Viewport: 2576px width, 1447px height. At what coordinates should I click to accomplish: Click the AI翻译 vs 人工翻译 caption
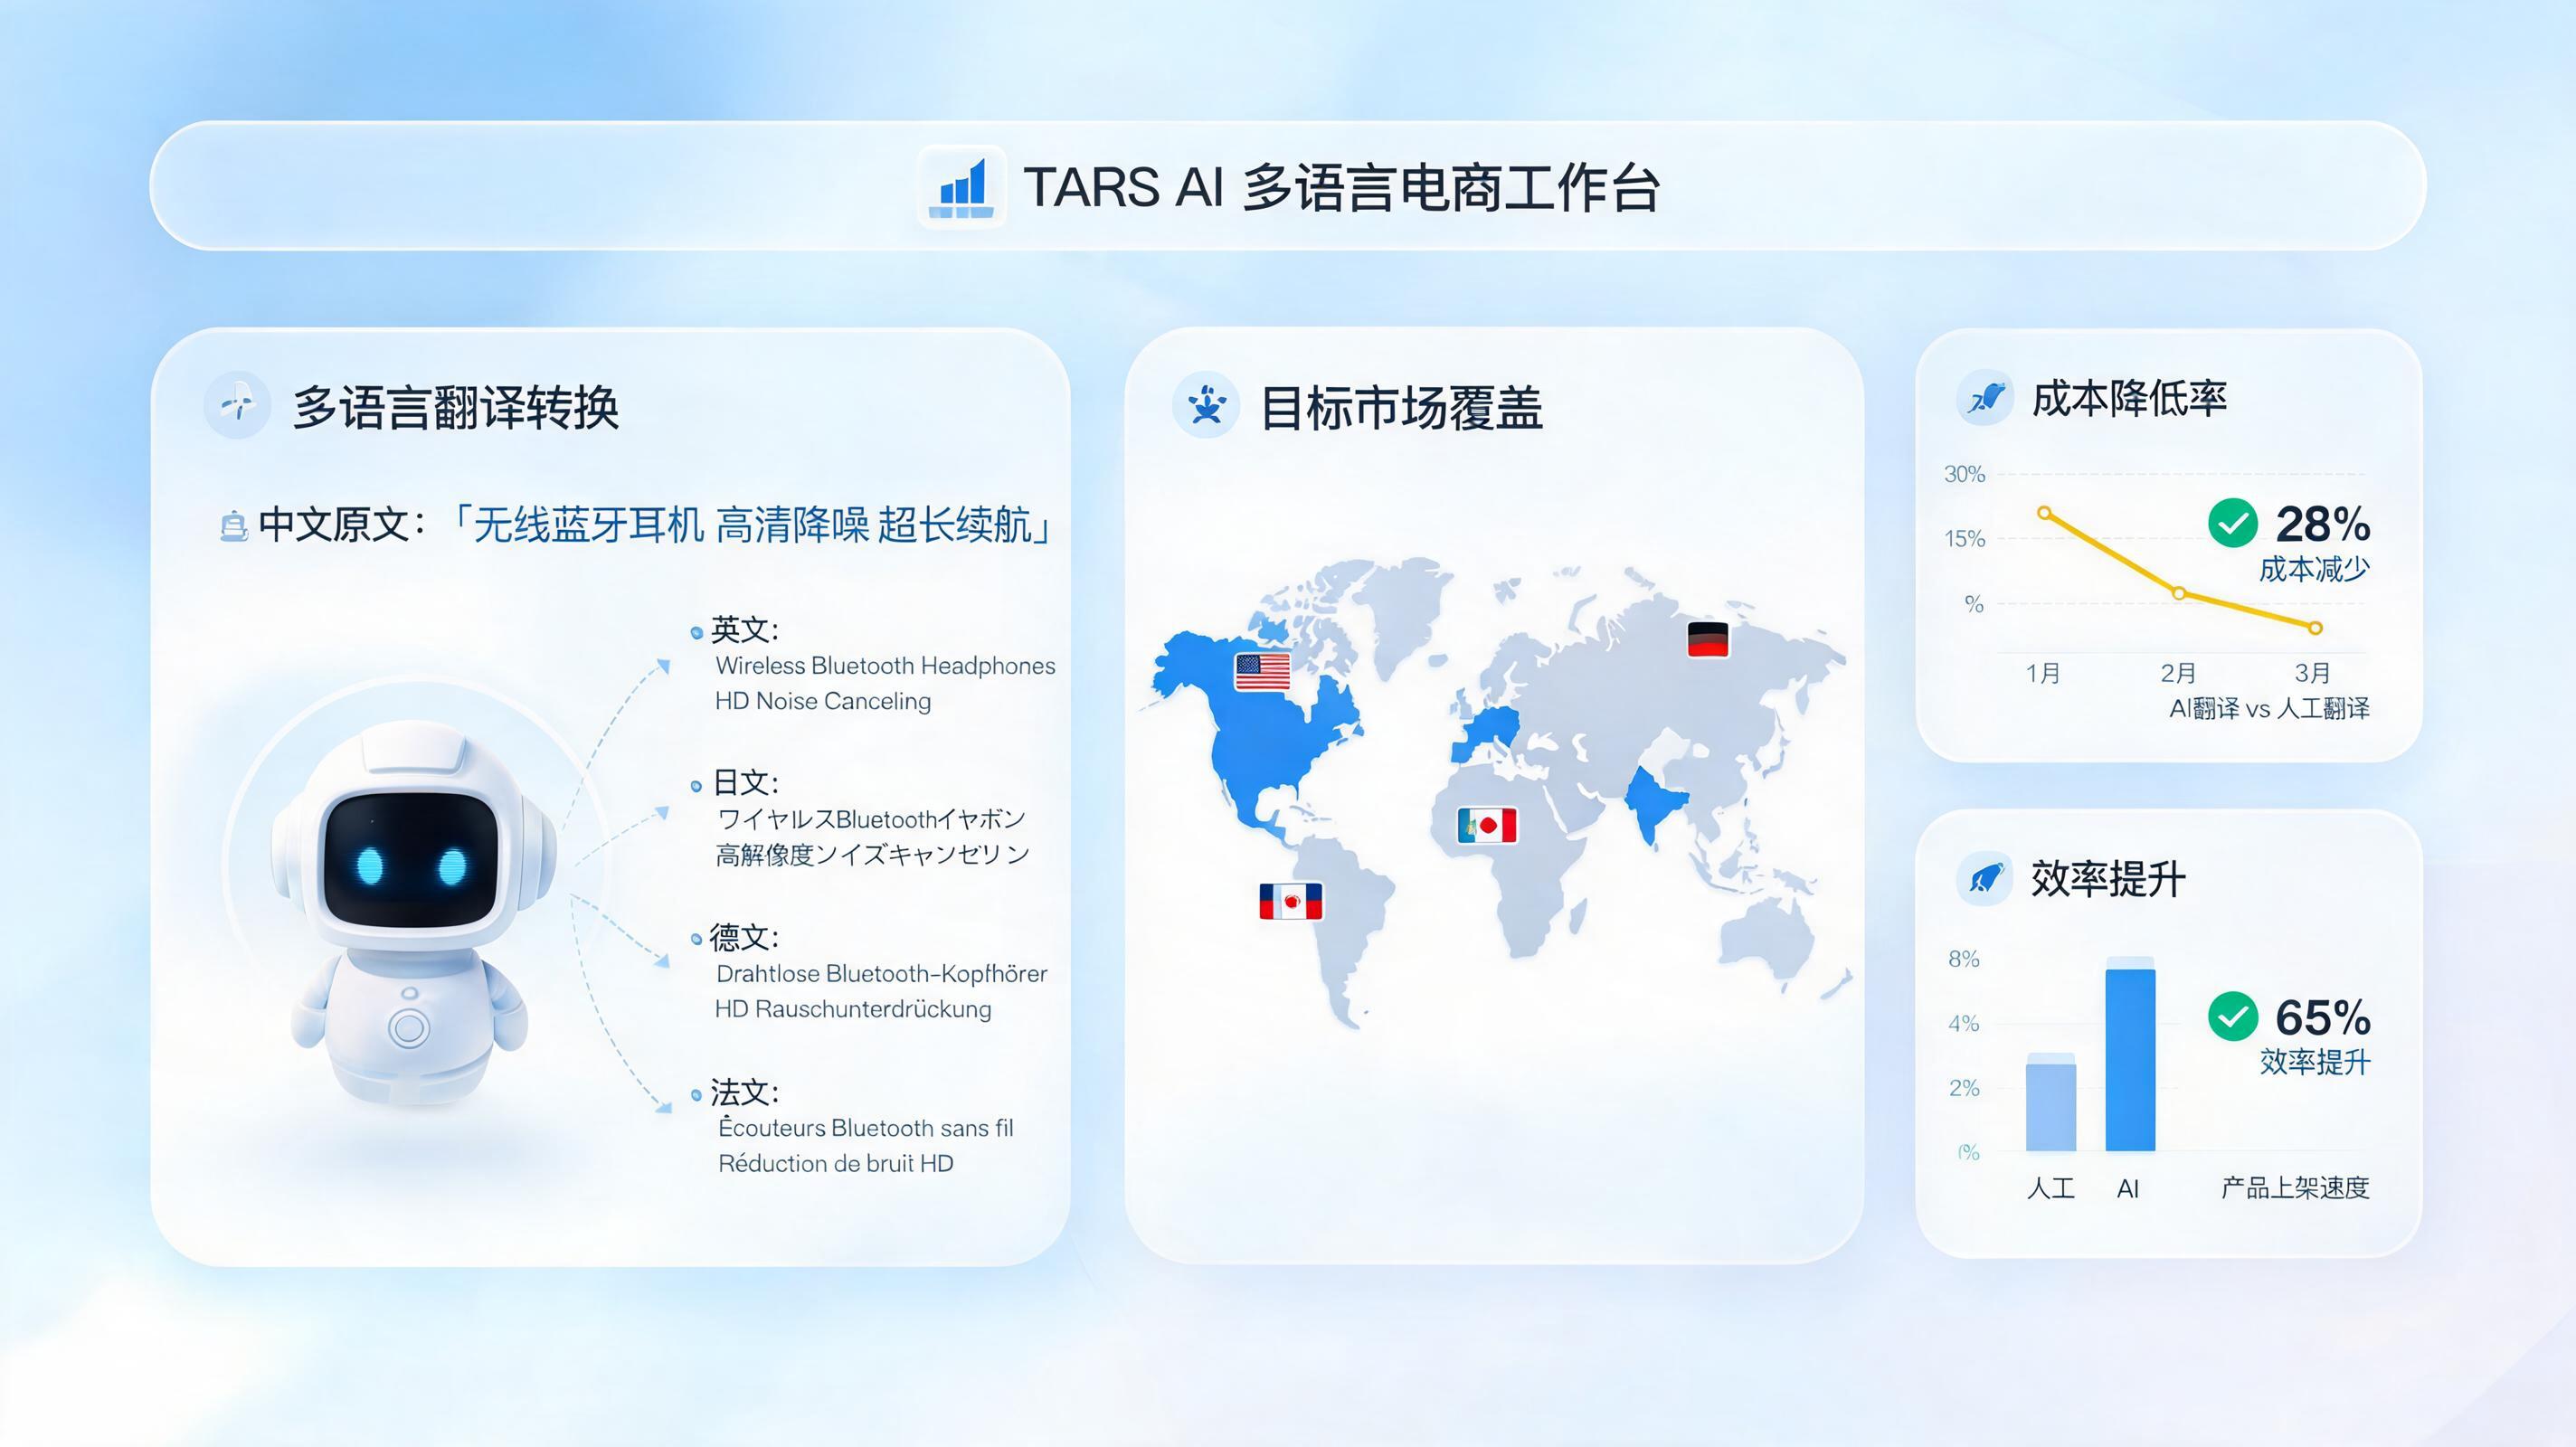(x=2269, y=709)
